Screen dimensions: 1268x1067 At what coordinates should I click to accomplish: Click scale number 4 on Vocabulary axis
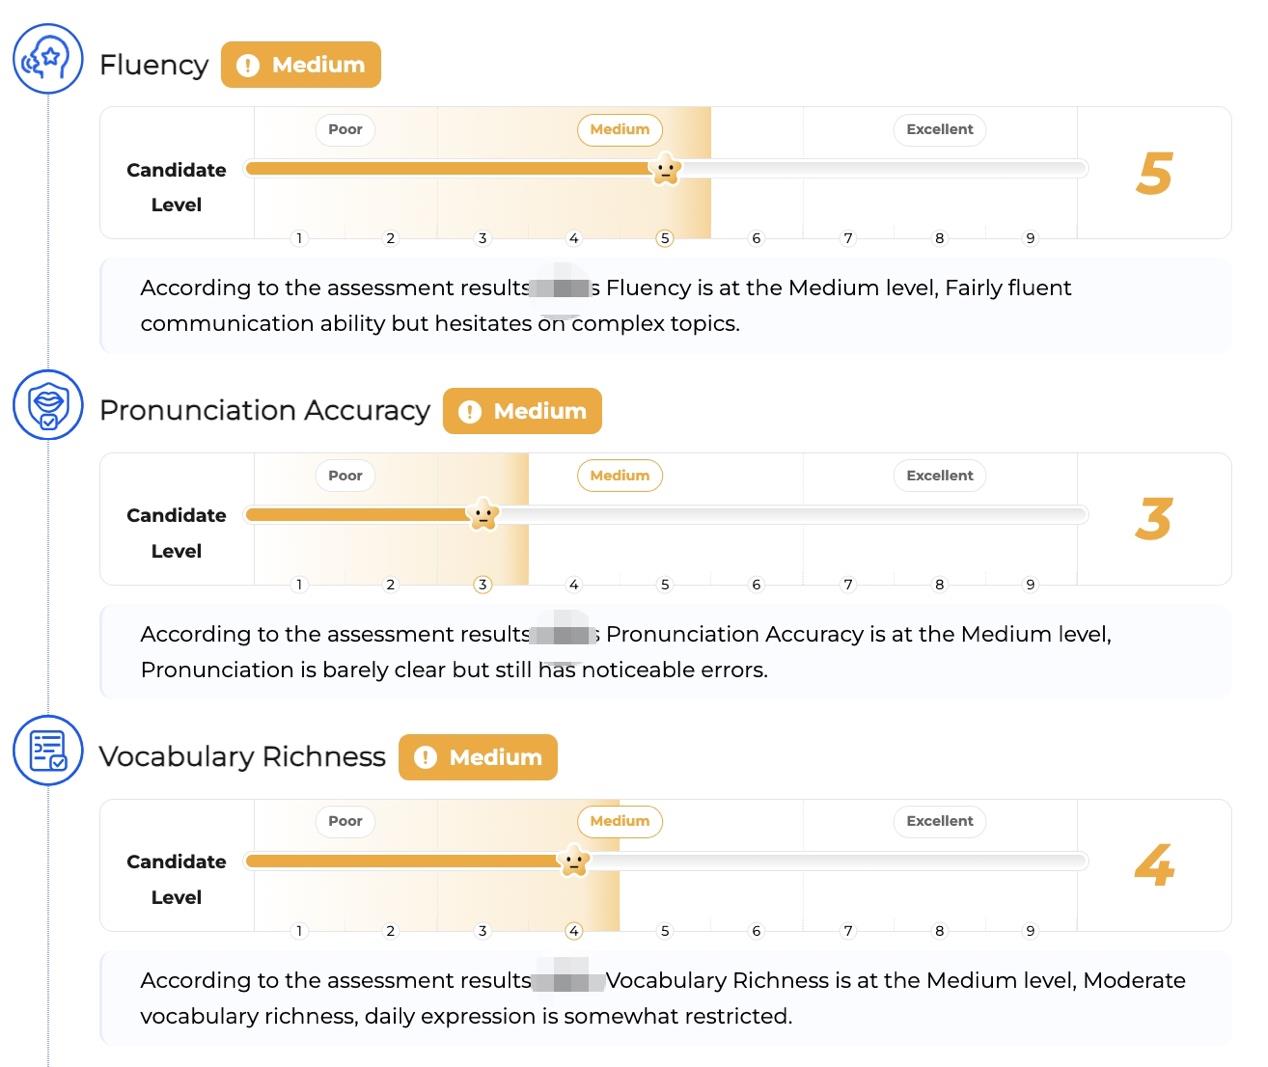574,931
